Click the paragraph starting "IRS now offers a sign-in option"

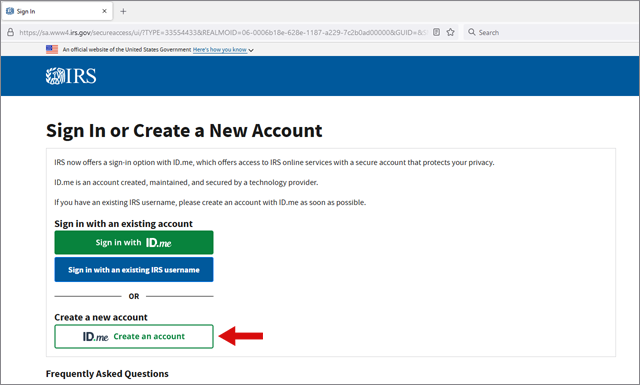pos(274,162)
